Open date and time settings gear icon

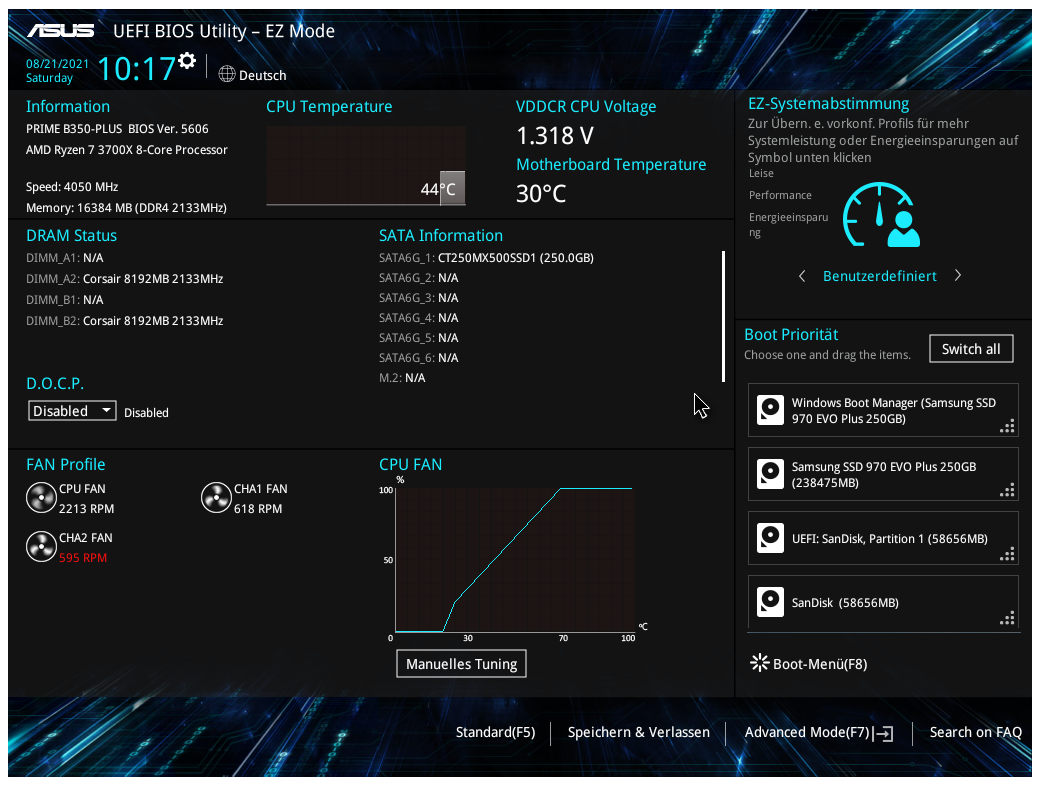187,61
